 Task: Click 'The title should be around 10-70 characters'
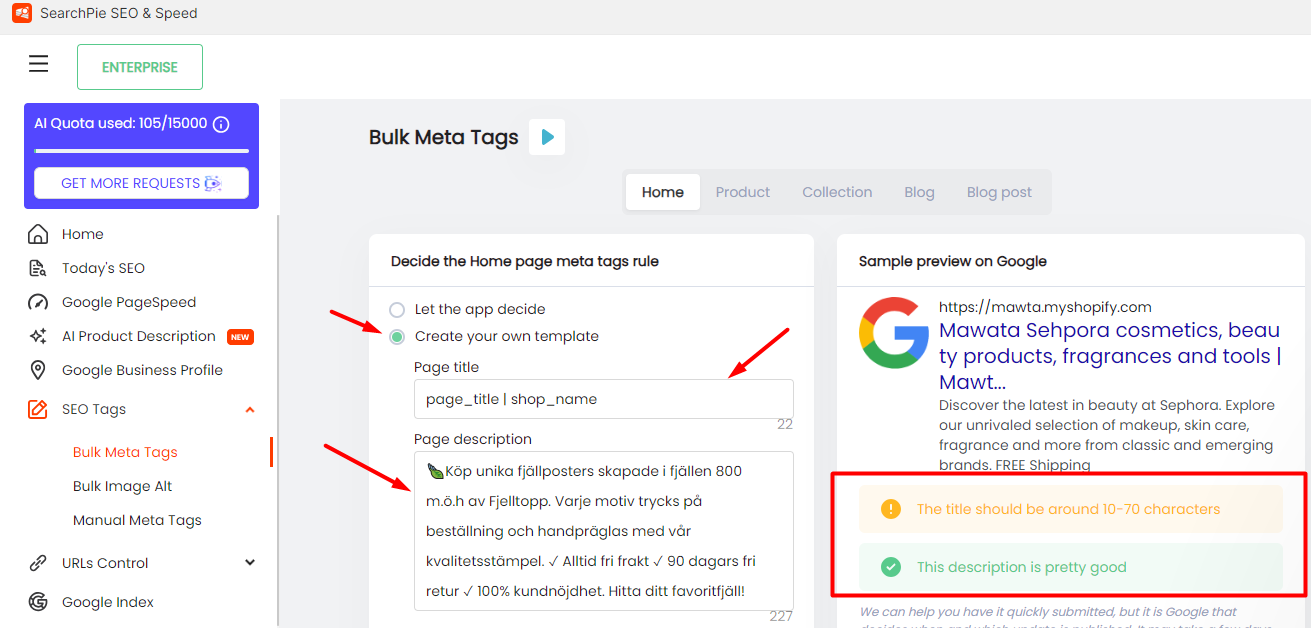click(1068, 509)
